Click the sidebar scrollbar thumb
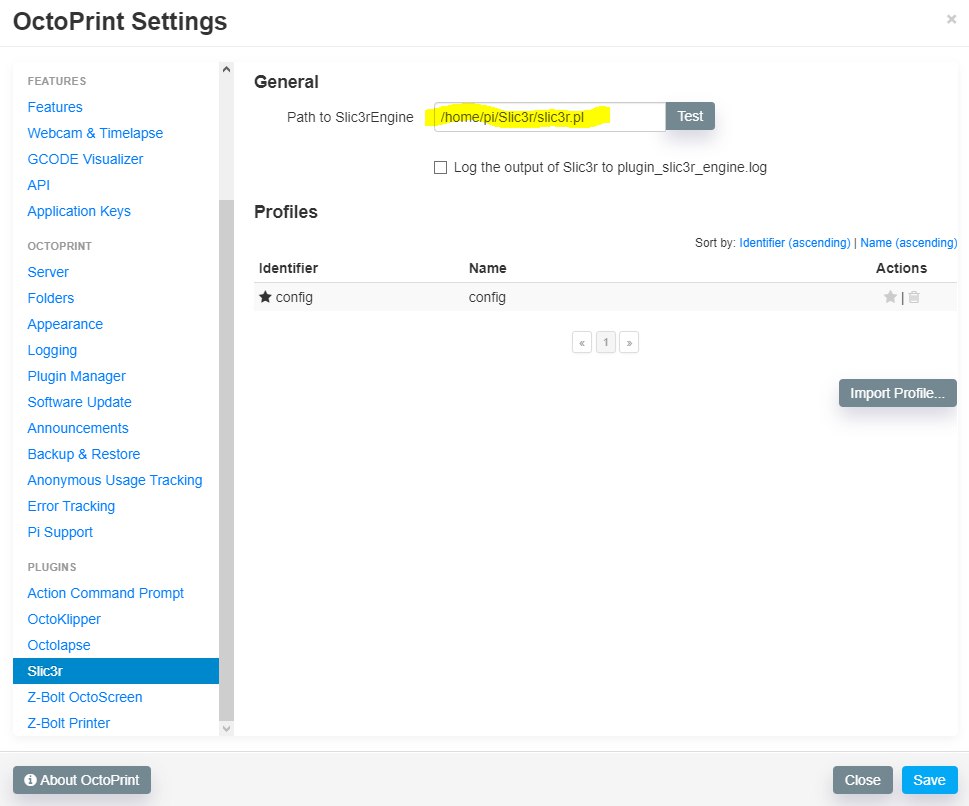969x806 pixels. (x=226, y=460)
